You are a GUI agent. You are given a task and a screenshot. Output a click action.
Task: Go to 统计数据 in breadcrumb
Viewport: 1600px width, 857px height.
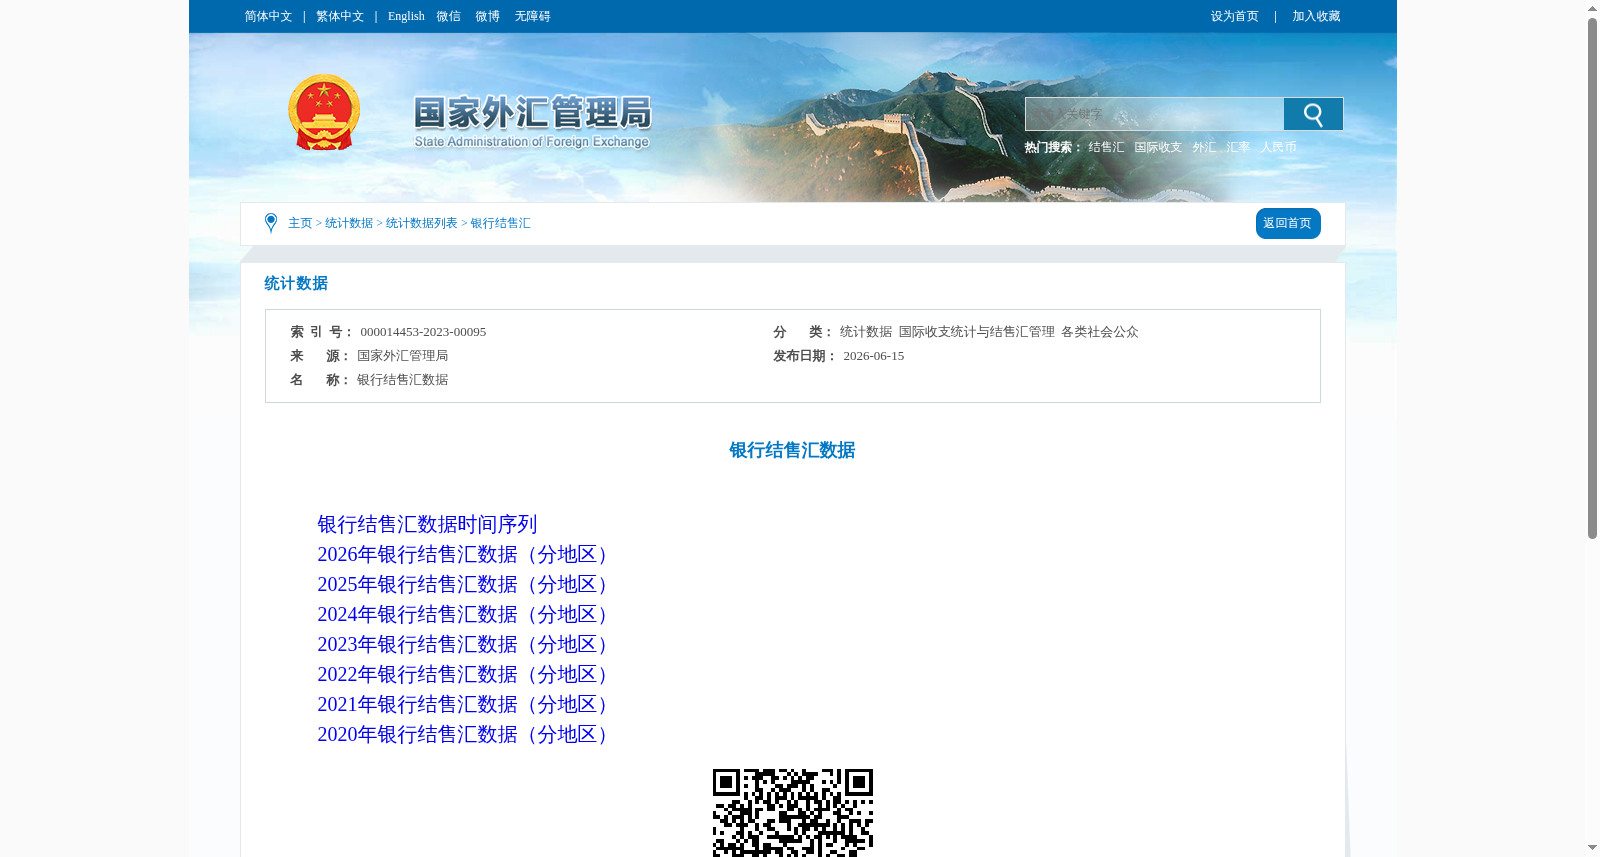point(349,223)
